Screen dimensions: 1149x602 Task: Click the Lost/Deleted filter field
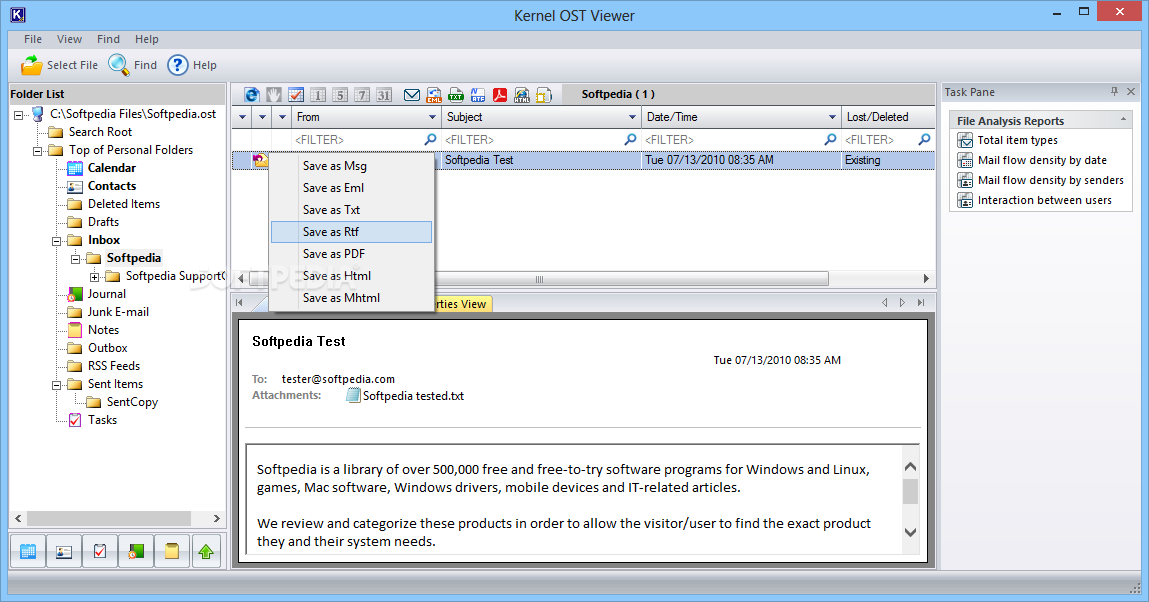[887, 140]
